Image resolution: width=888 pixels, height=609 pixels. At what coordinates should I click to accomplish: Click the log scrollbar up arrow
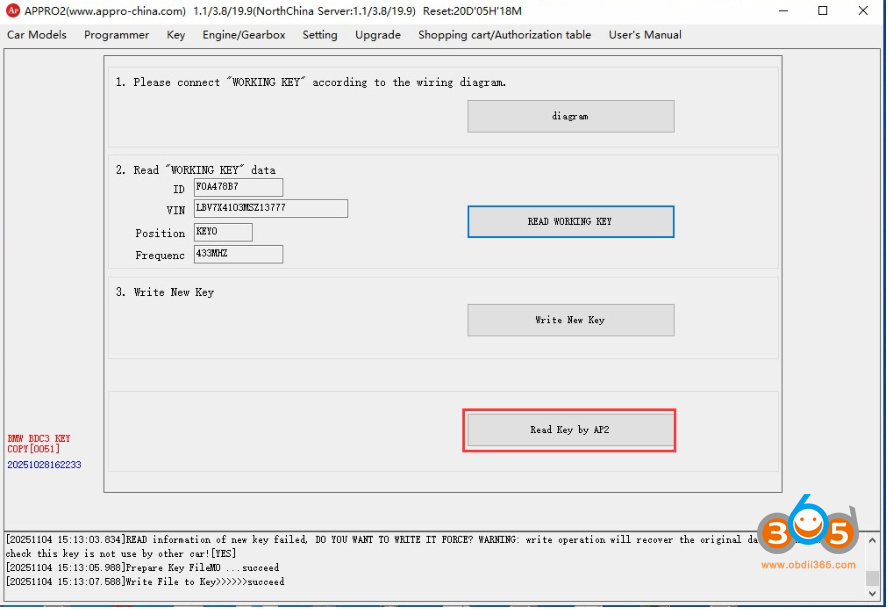pos(871,538)
